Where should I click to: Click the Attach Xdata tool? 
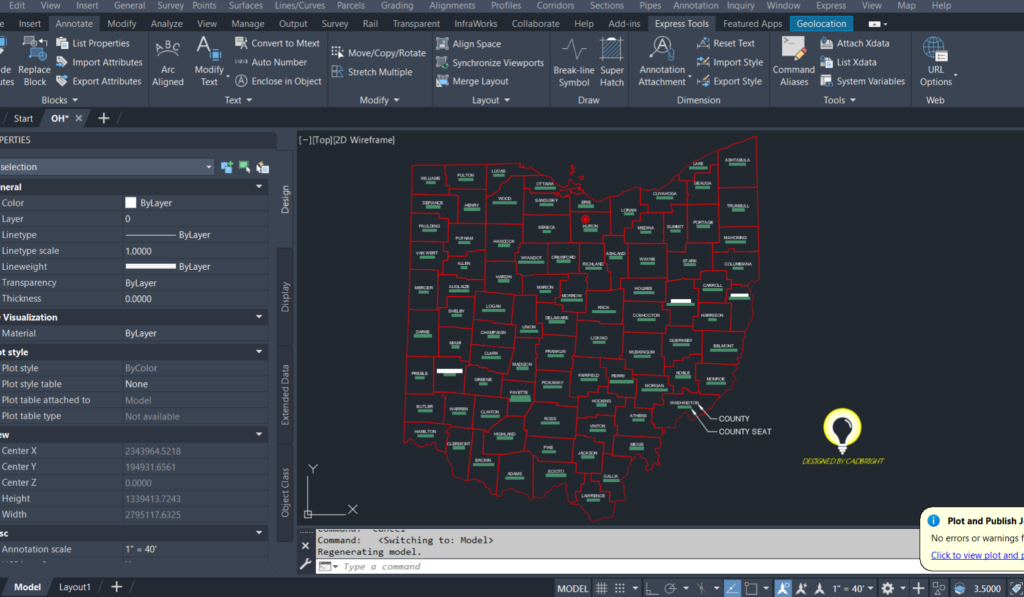[x=855, y=43]
